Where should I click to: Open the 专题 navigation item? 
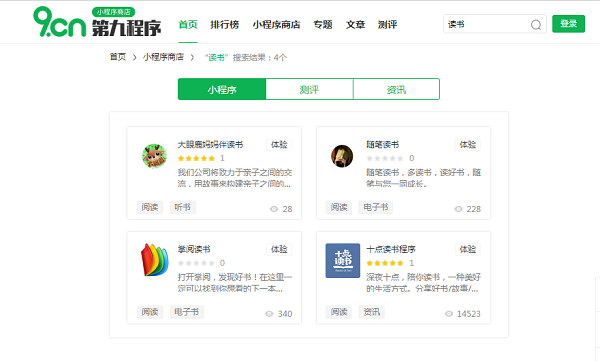323,25
